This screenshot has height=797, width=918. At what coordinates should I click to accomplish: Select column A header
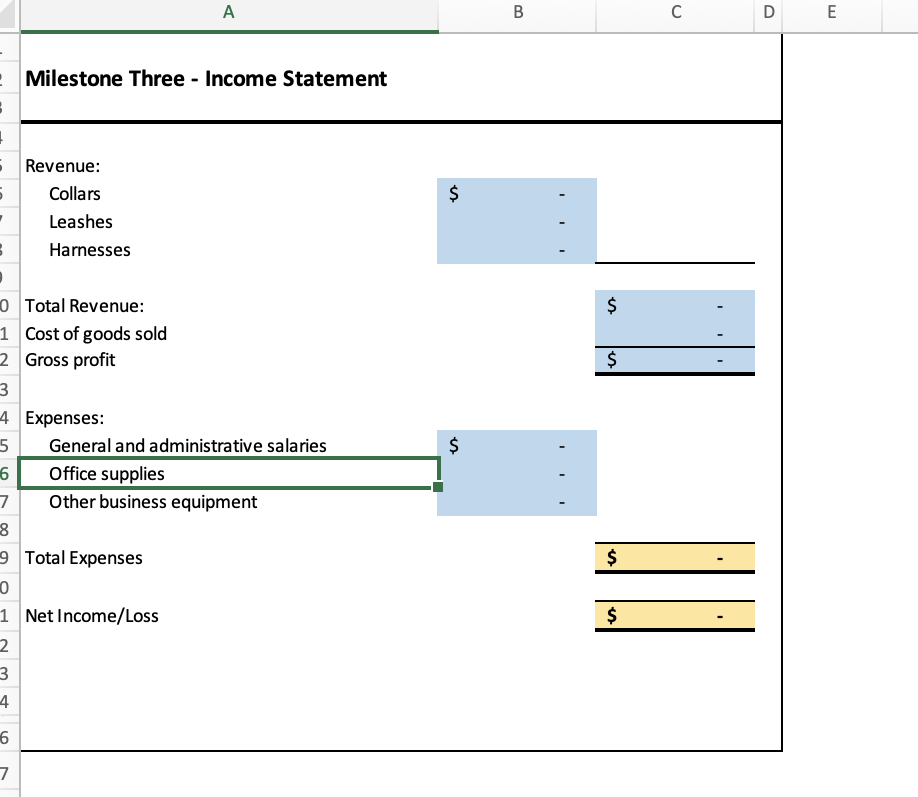(x=228, y=14)
